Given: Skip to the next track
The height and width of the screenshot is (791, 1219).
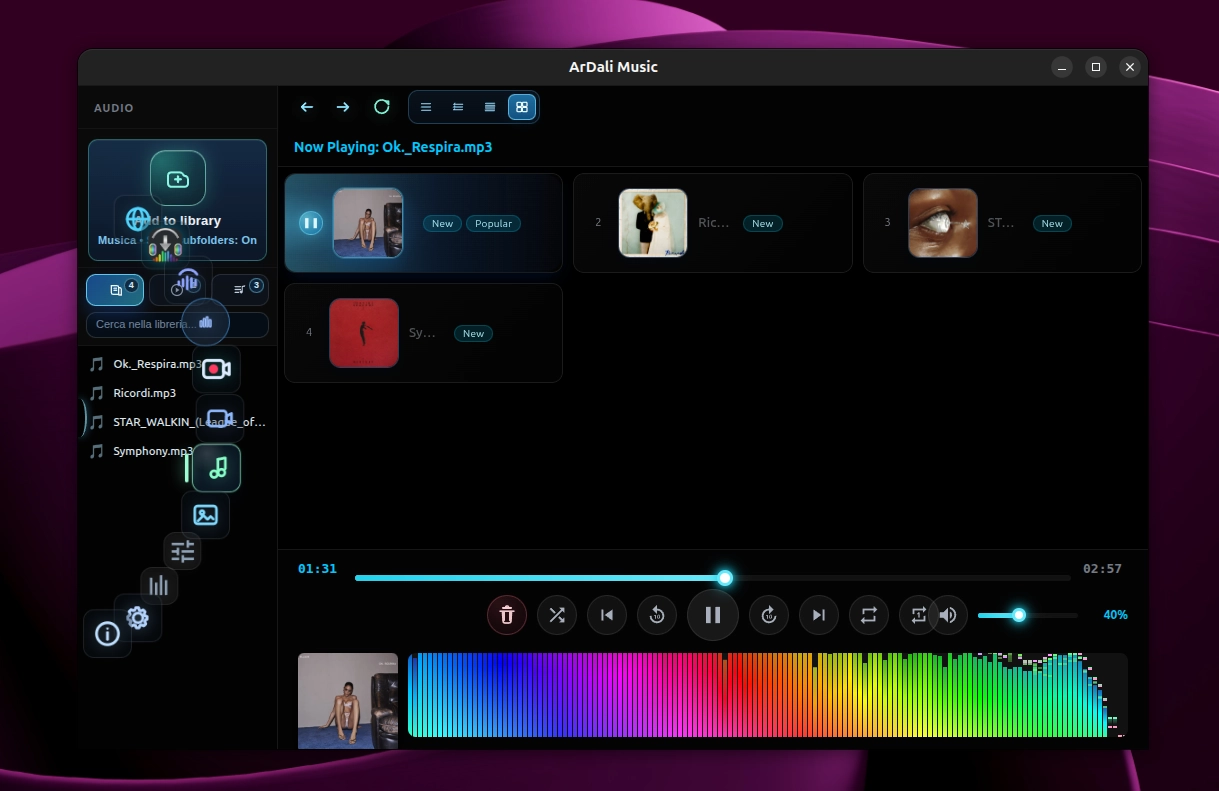Looking at the screenshot, I should [x=819, y=615].
